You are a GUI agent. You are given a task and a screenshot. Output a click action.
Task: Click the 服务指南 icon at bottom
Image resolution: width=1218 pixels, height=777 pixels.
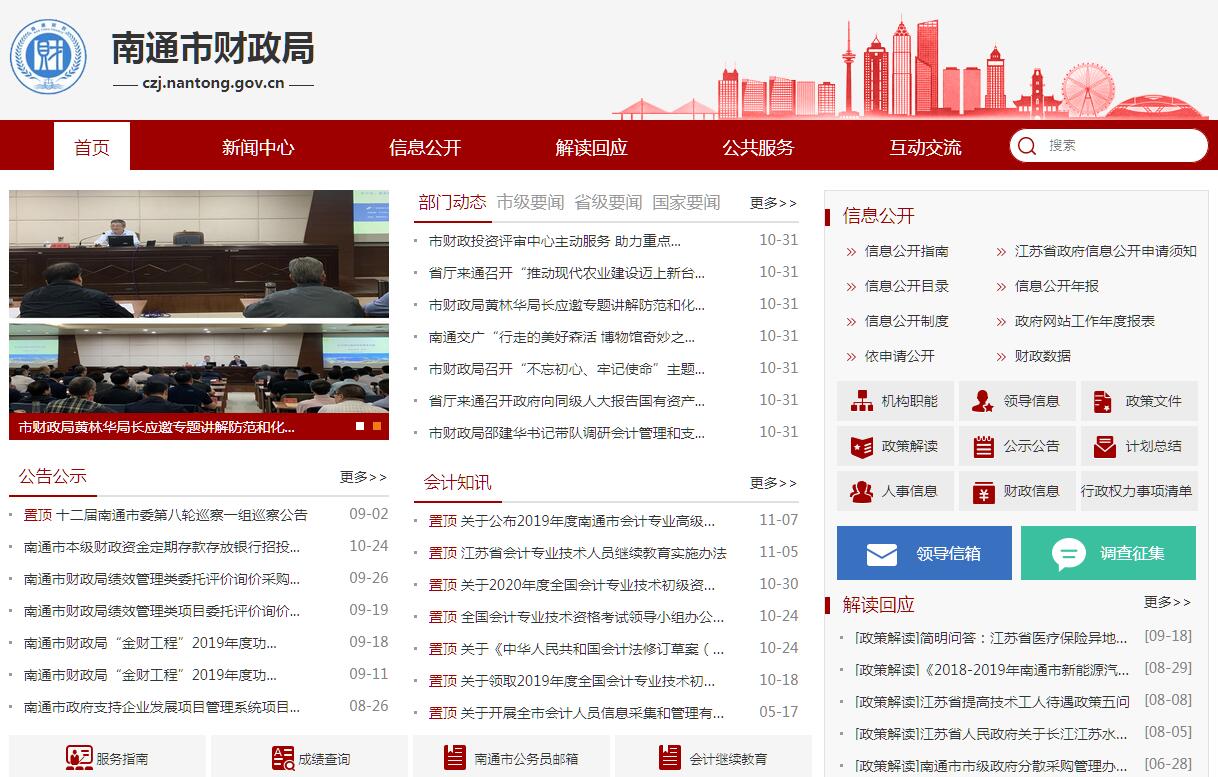click(79, 758)
